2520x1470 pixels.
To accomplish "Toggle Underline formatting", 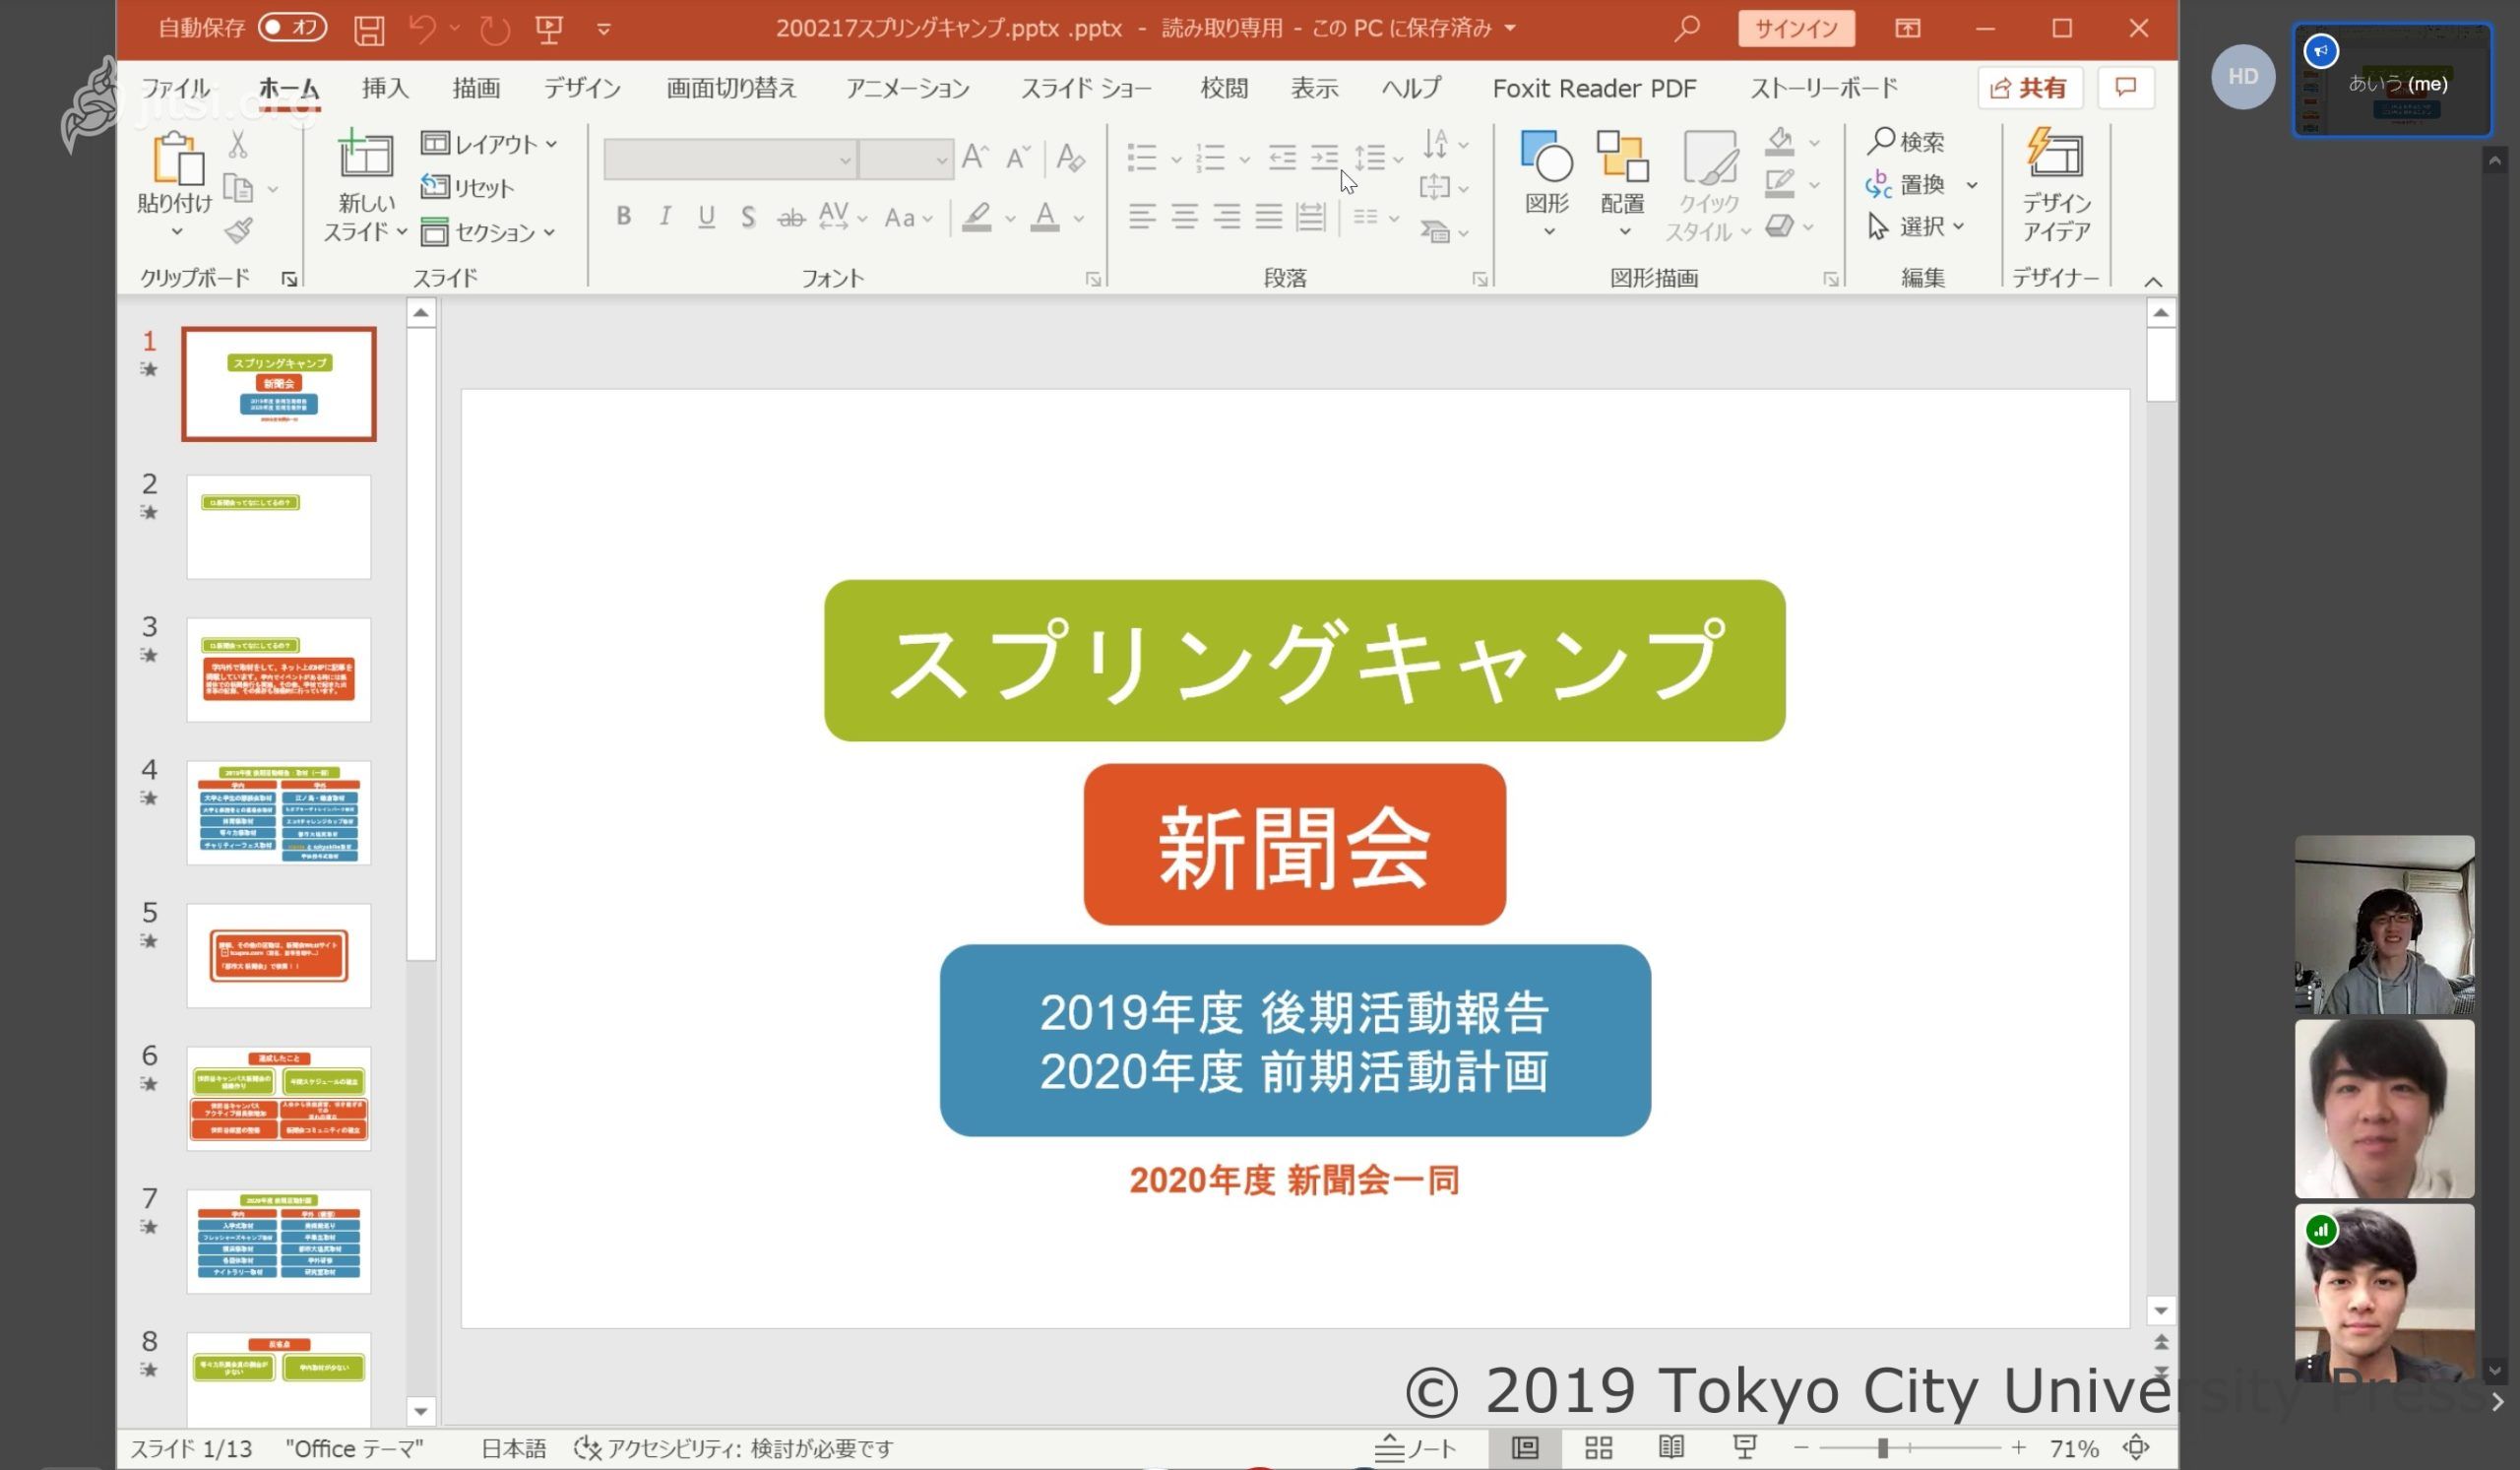I will 707,216.
